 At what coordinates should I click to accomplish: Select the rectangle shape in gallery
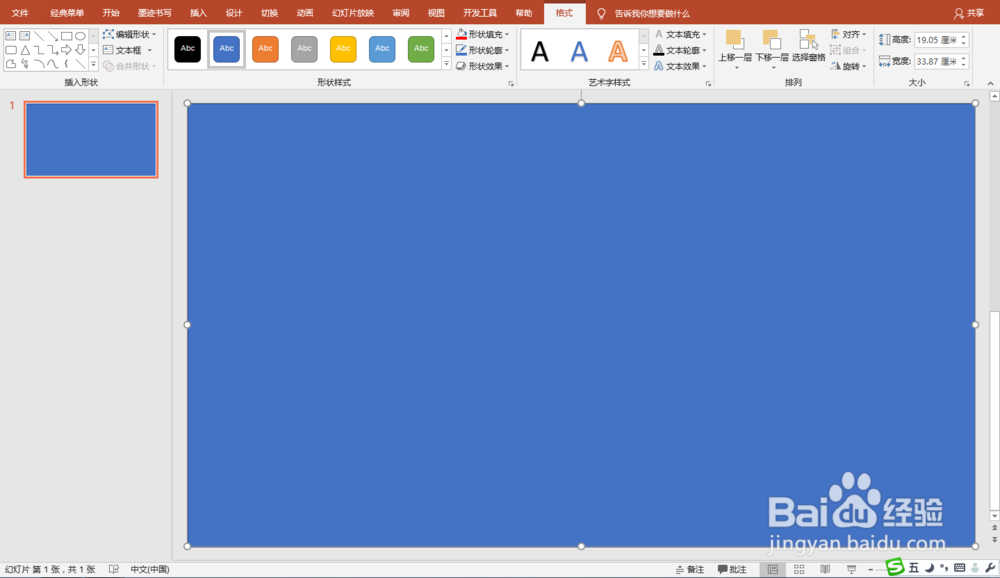click(x=66, y=36)
